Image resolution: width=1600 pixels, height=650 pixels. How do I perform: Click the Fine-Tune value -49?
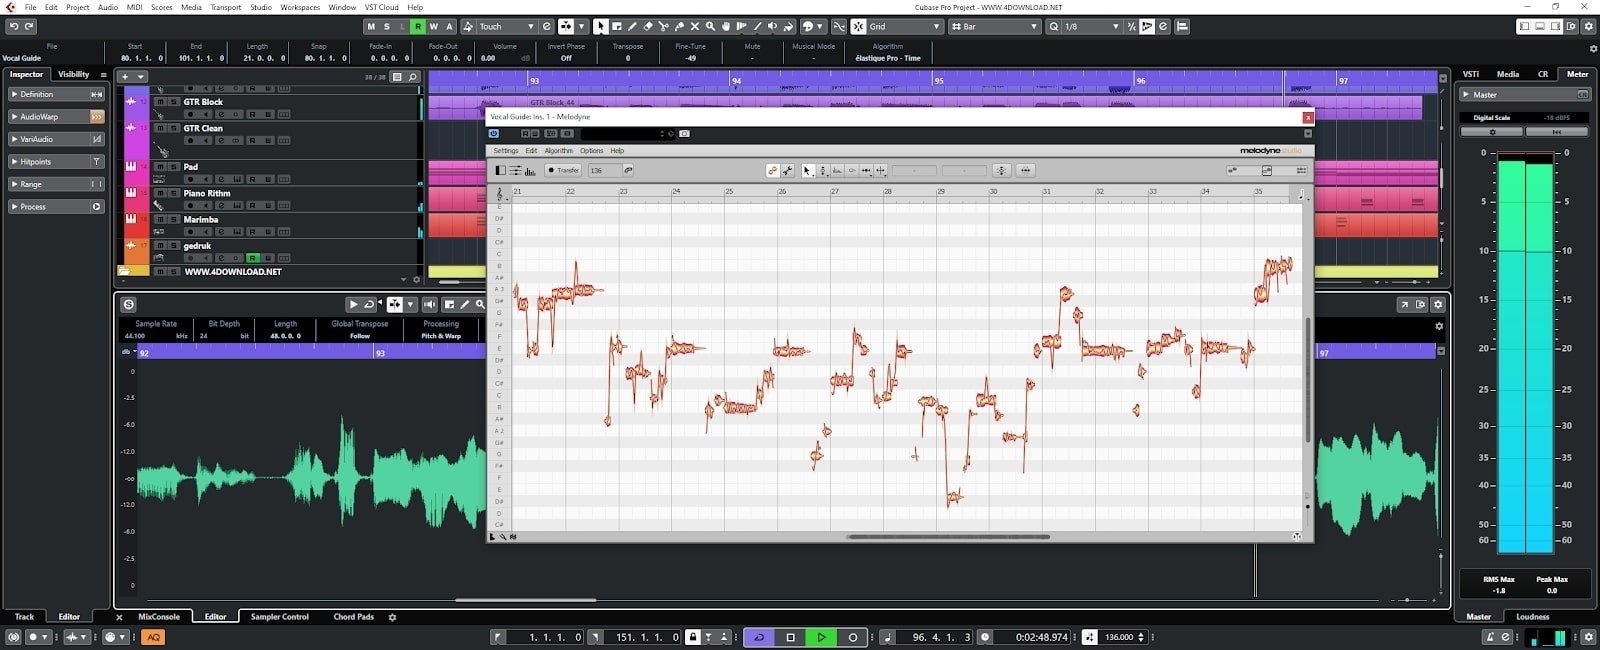point(690,58)
